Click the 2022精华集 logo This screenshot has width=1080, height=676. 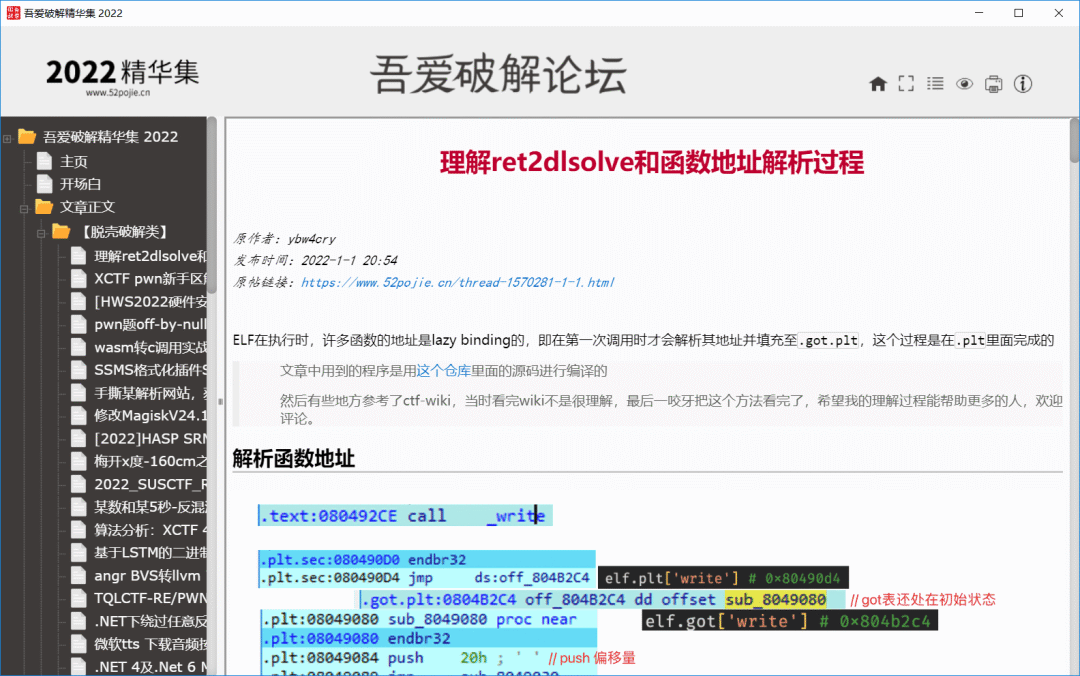click(122, 75)
